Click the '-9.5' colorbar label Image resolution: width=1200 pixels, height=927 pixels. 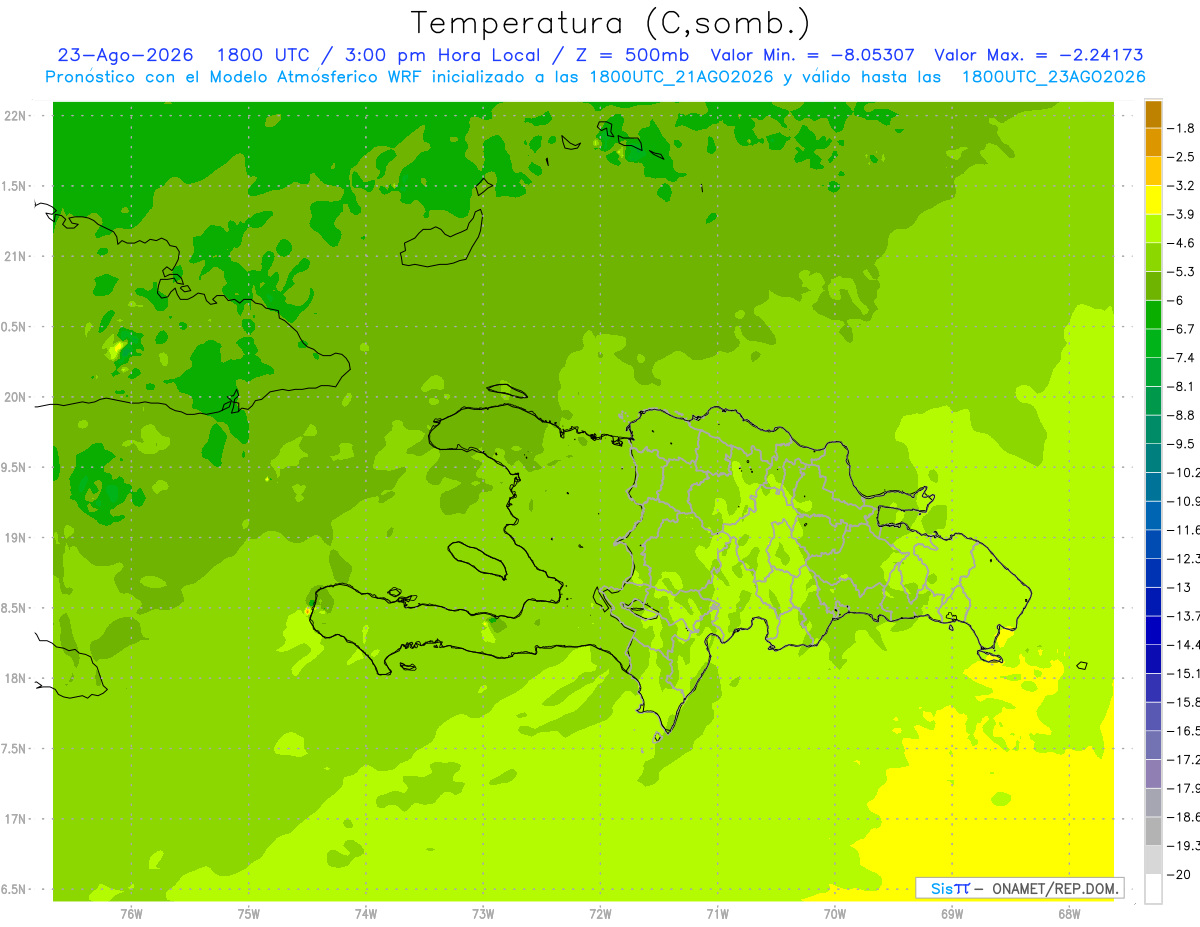point(1183,444)
